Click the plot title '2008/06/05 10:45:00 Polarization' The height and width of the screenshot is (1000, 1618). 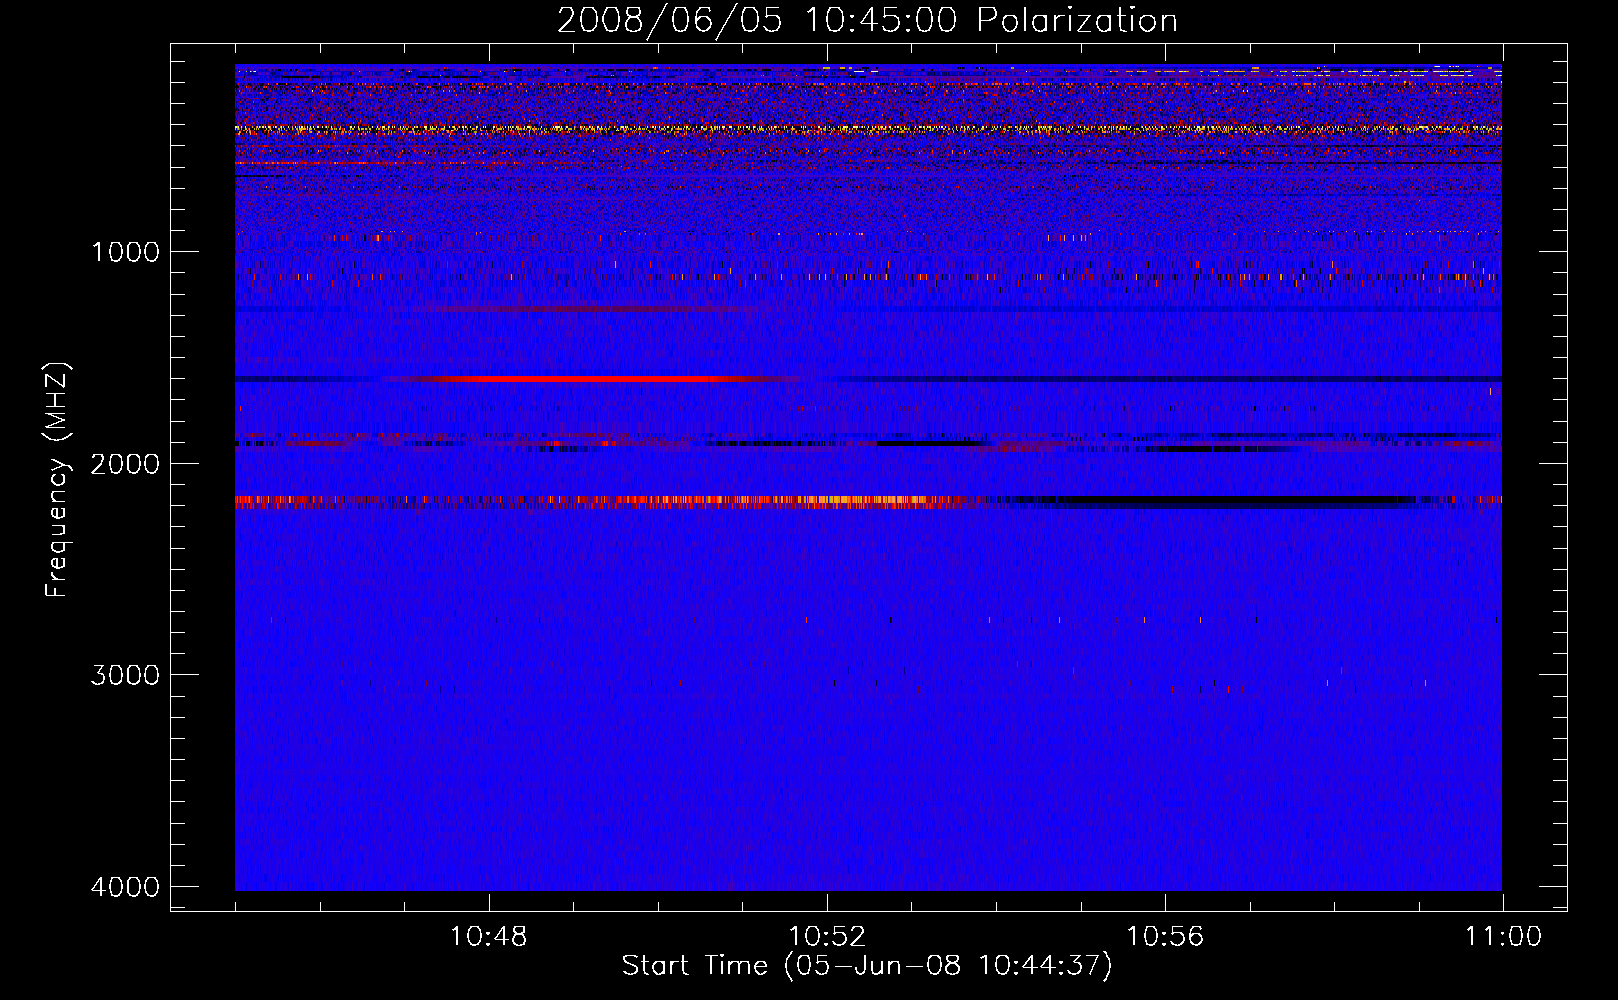[x=867, y=21]
